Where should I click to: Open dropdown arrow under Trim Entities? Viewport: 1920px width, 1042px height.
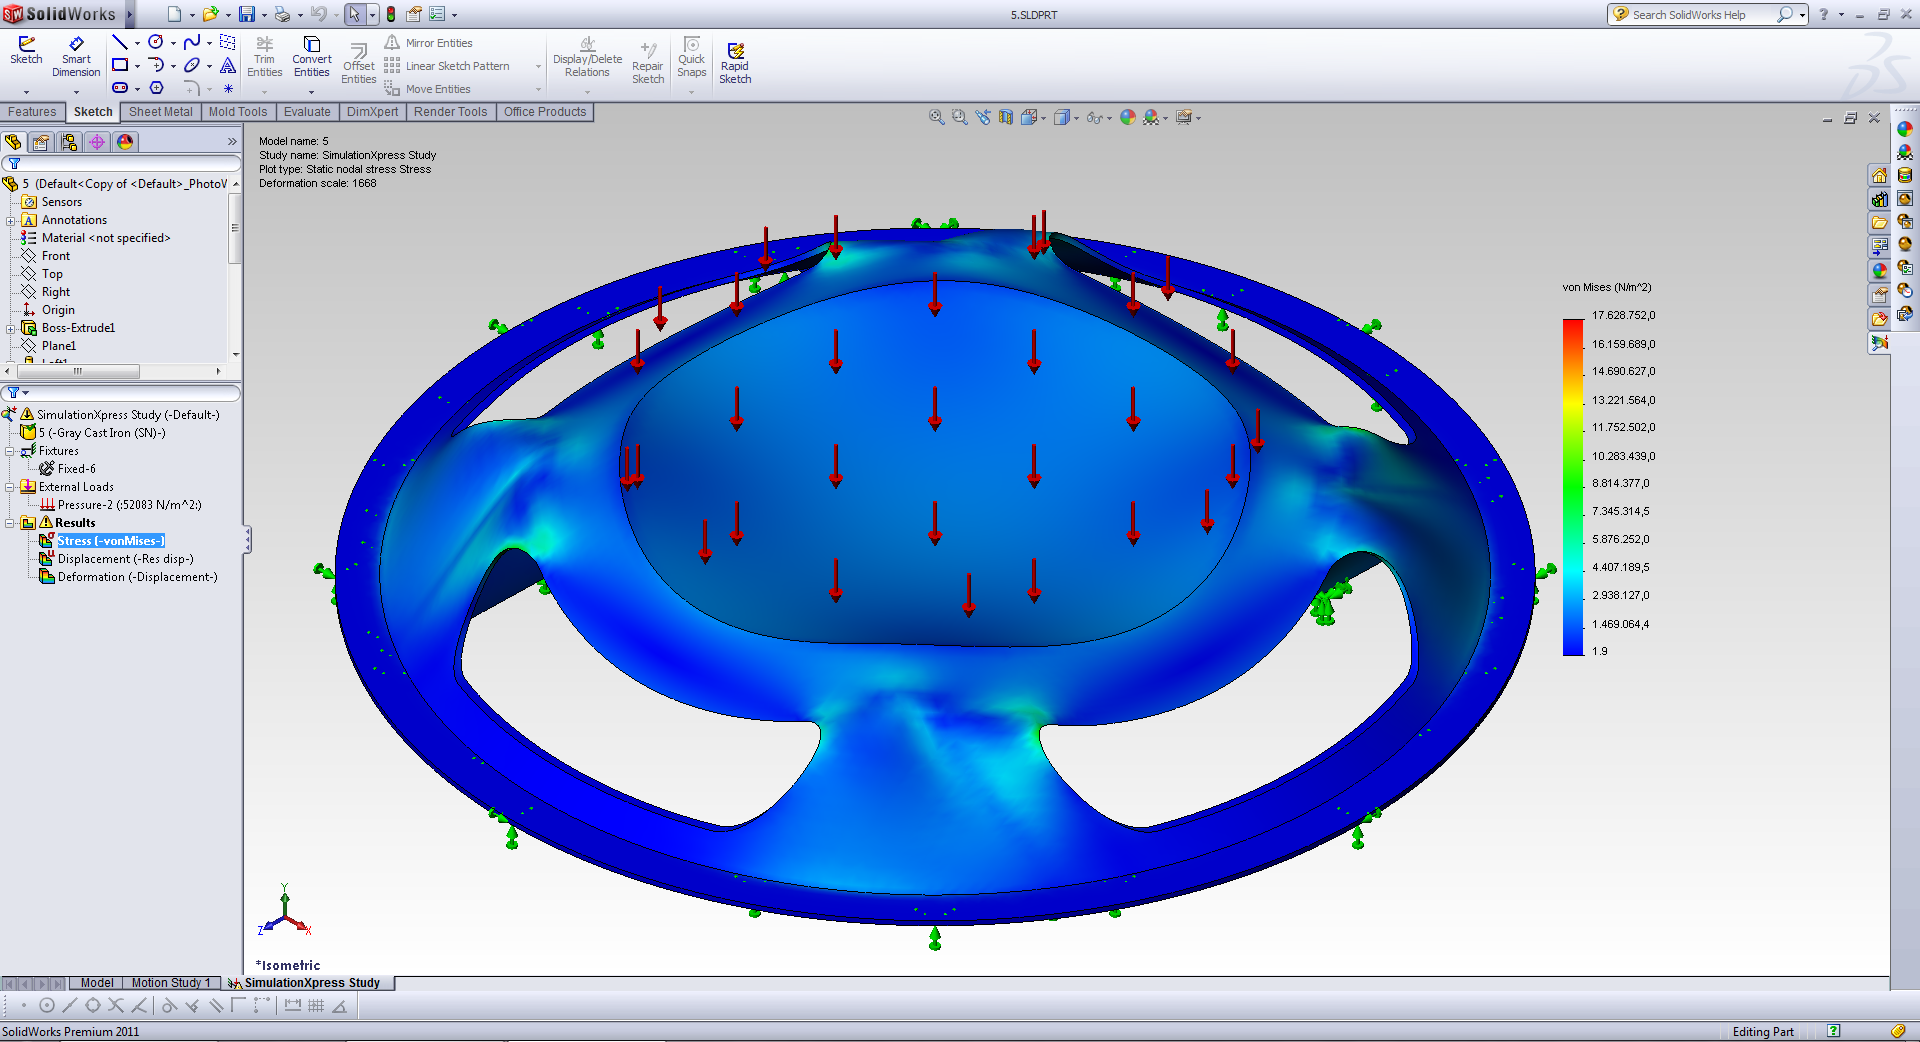[264, 91]
